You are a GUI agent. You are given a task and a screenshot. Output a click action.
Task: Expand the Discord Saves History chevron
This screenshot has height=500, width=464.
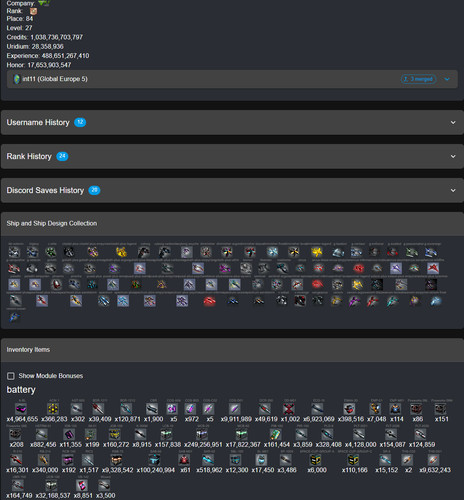tap(453, 190)
